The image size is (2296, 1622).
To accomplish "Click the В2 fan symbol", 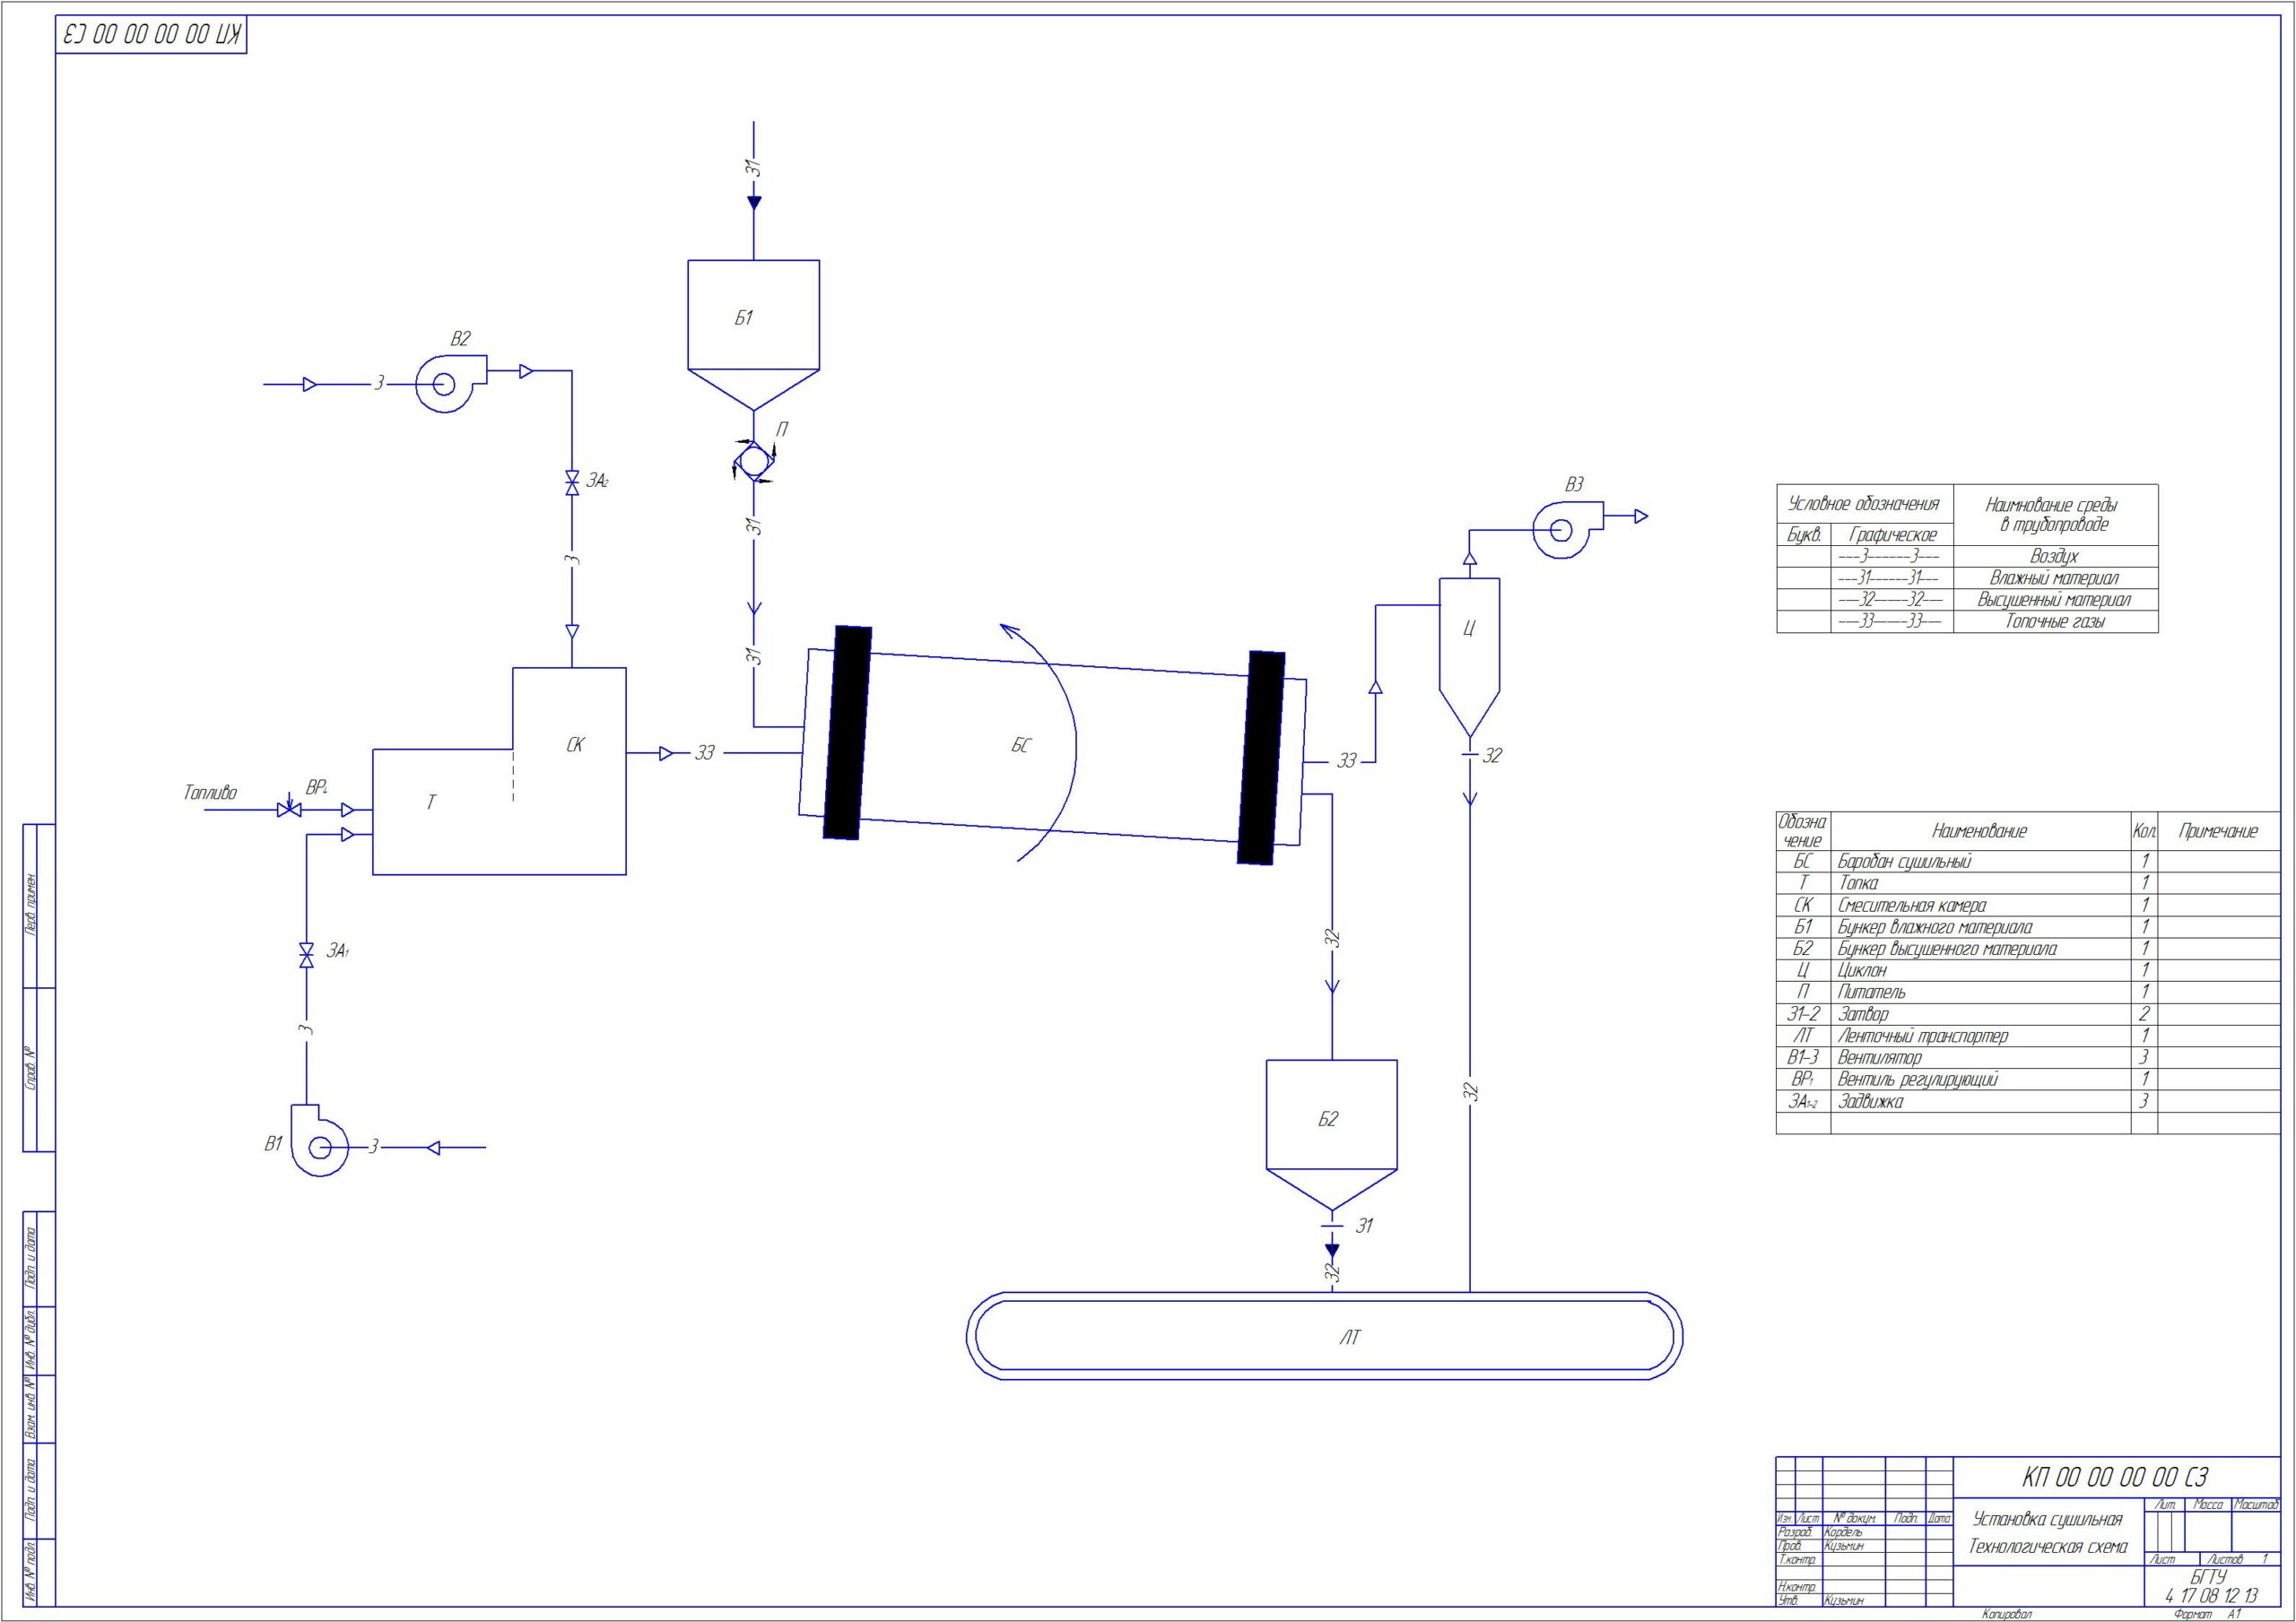I will [450, 383].
